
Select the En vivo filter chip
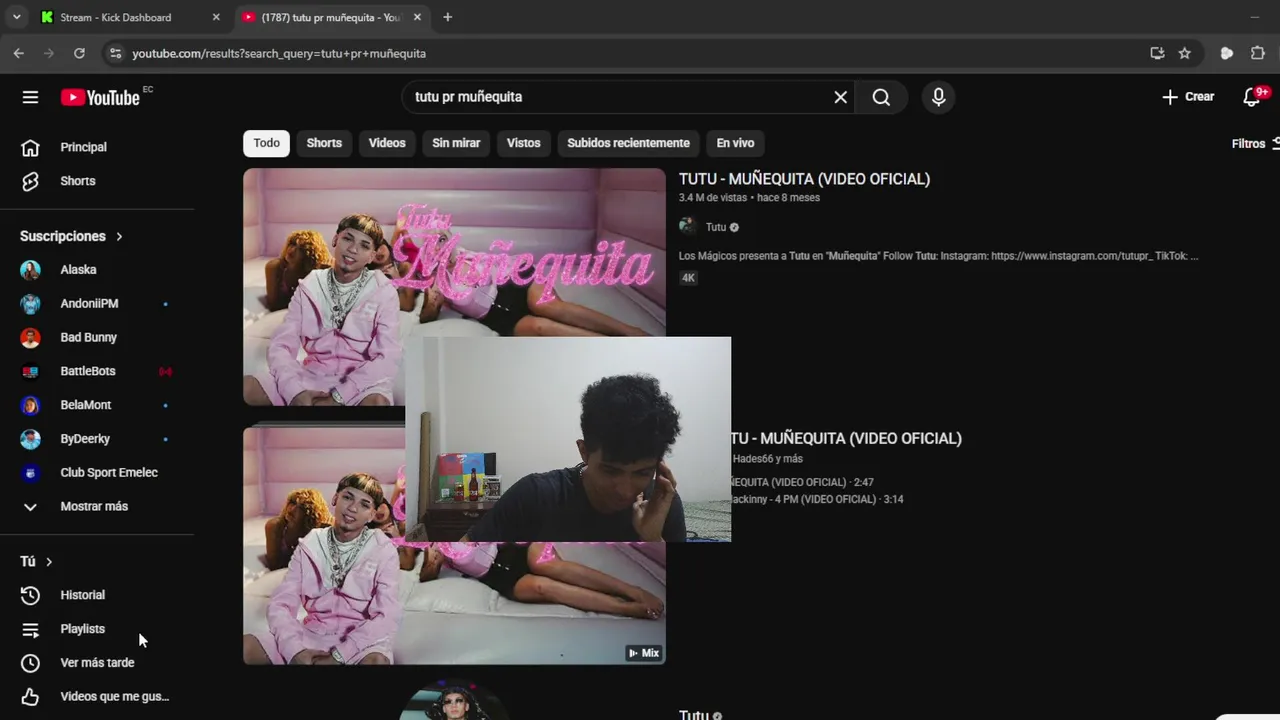click(x=735, y=143)
